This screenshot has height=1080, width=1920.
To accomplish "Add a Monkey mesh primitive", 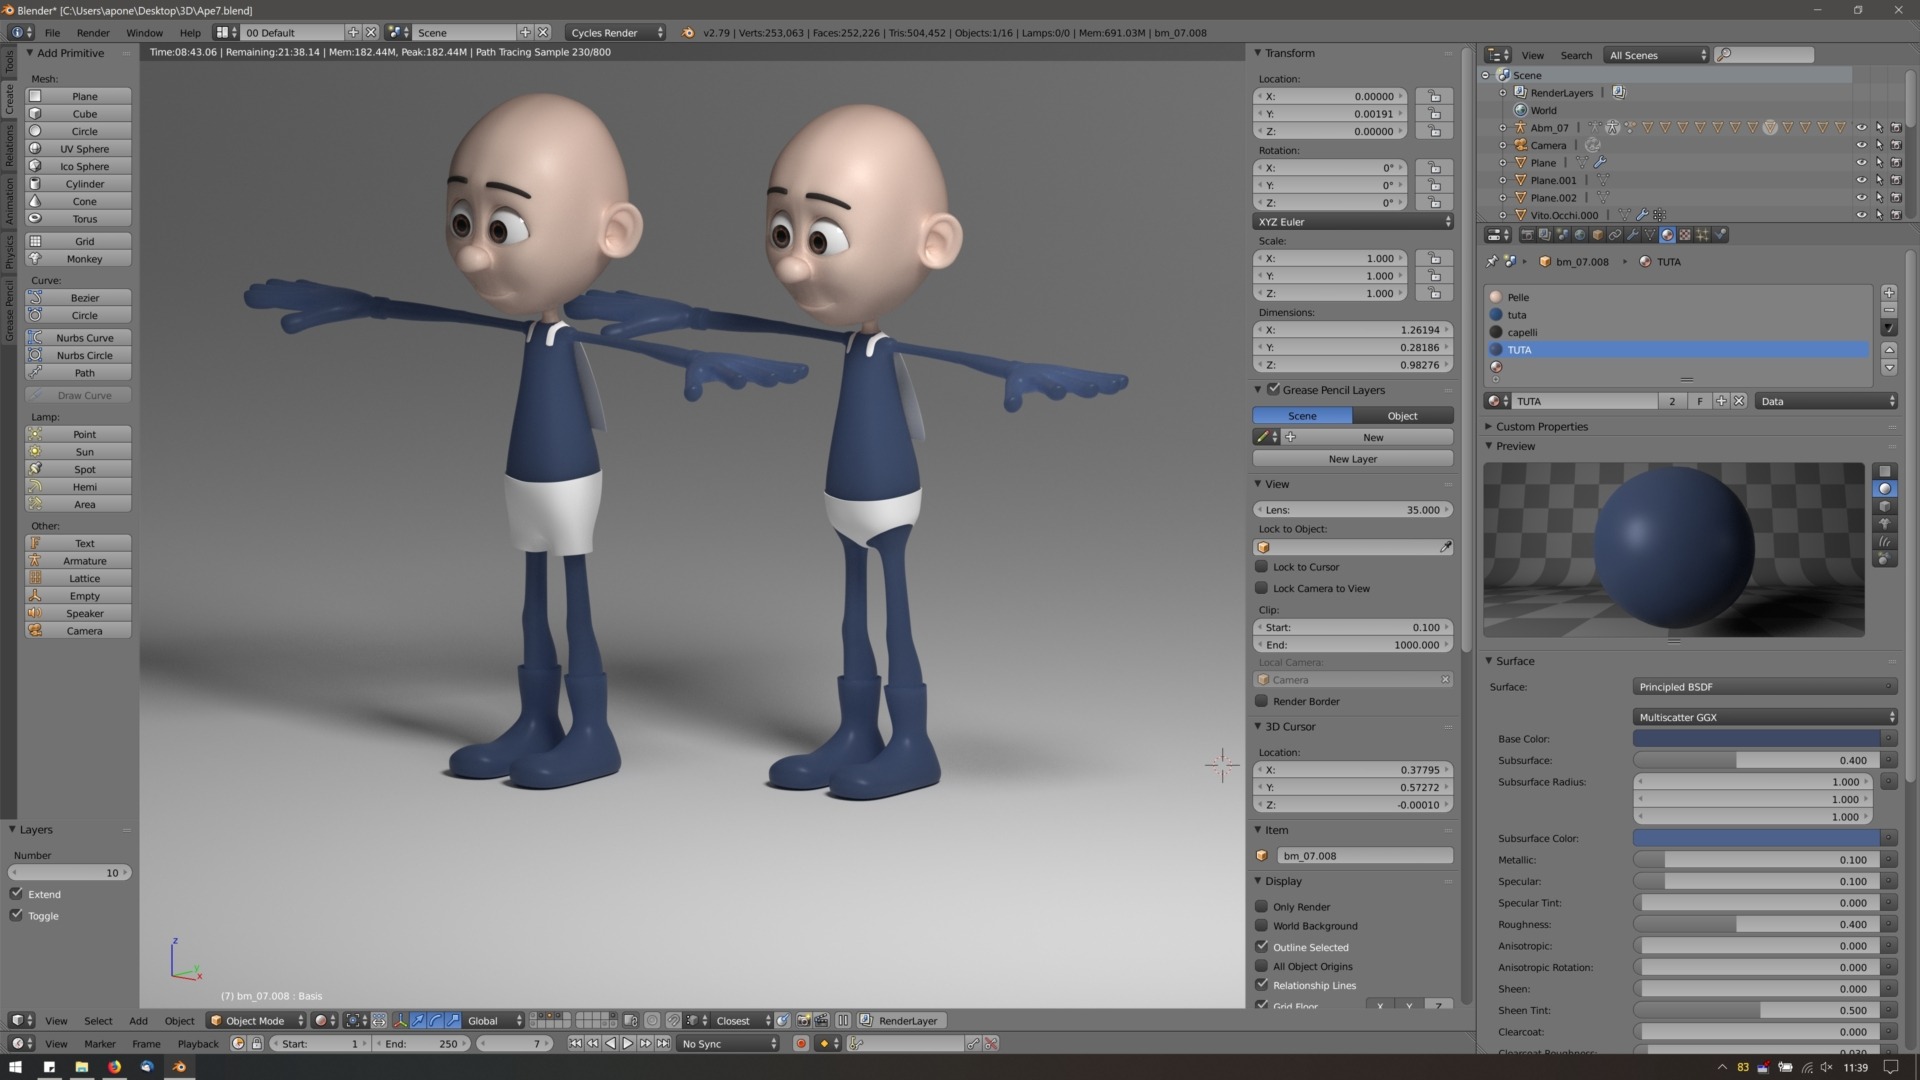I will 78,258.
